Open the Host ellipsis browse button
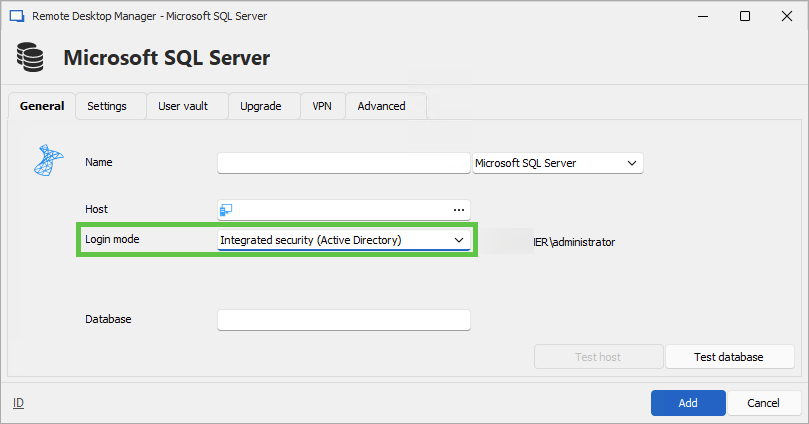 pos(459,210)
